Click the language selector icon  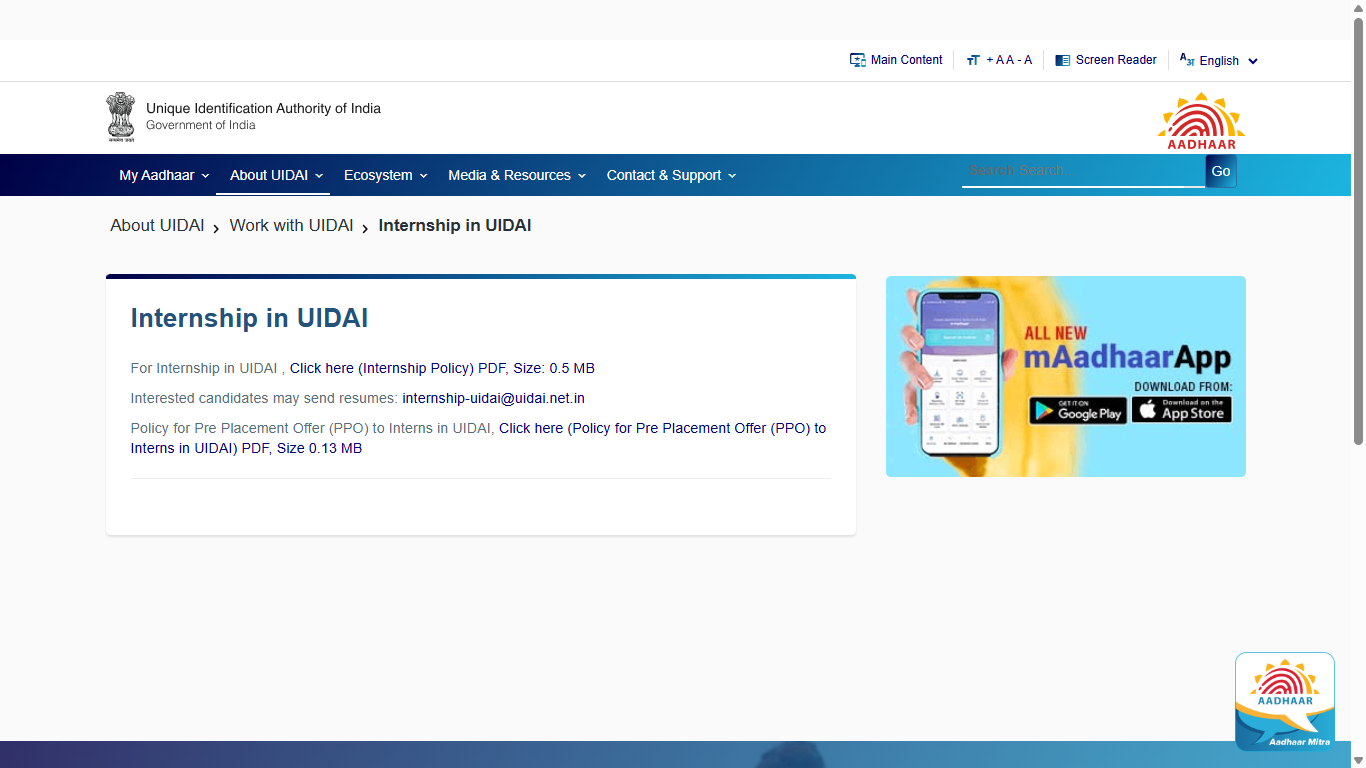coord(1187,60)
